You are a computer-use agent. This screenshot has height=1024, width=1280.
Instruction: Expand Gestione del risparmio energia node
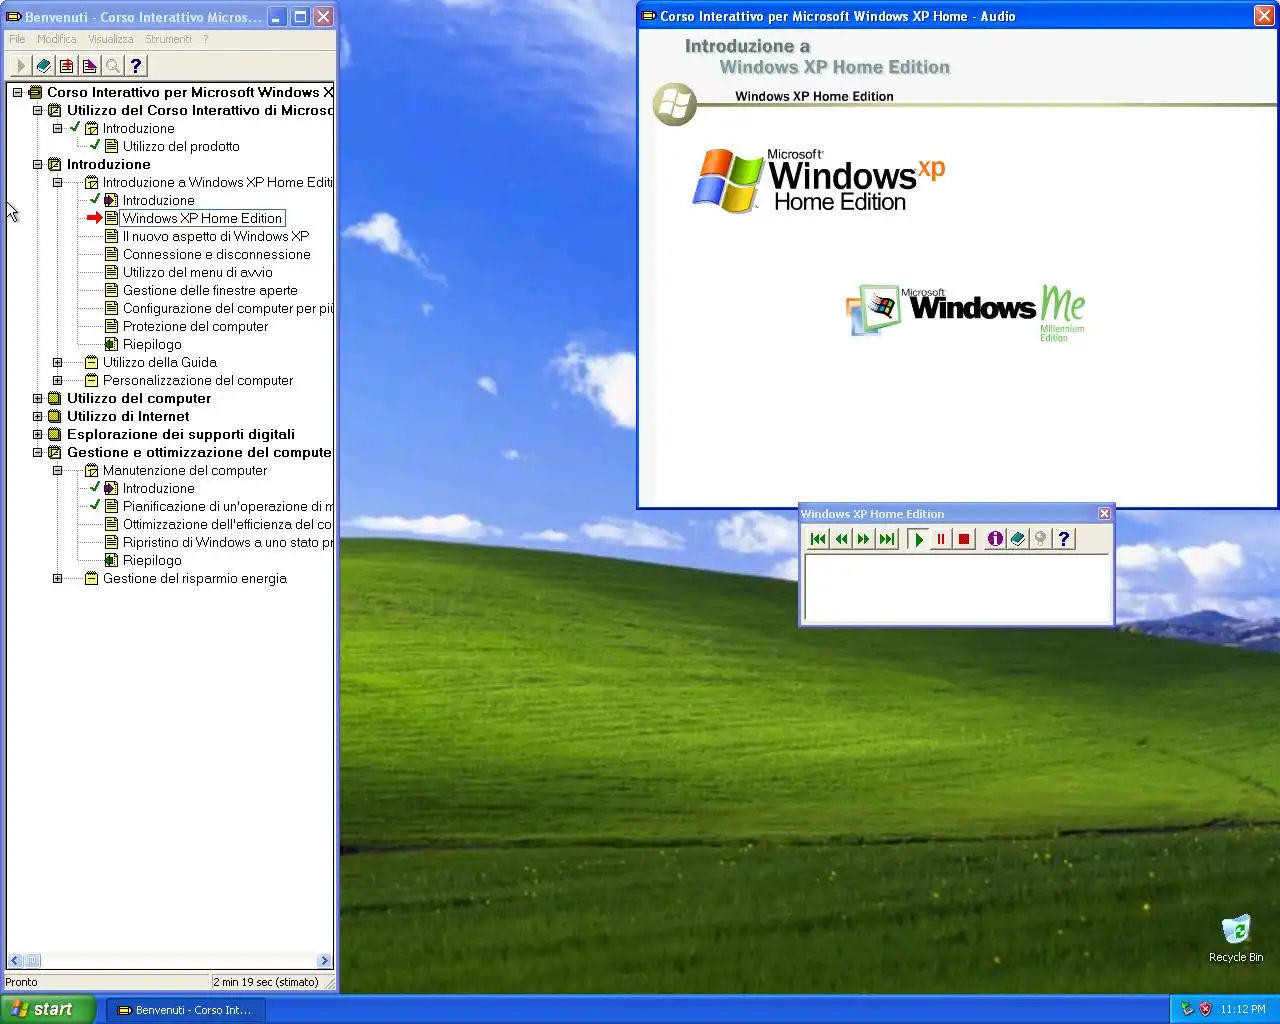point(57,578)
